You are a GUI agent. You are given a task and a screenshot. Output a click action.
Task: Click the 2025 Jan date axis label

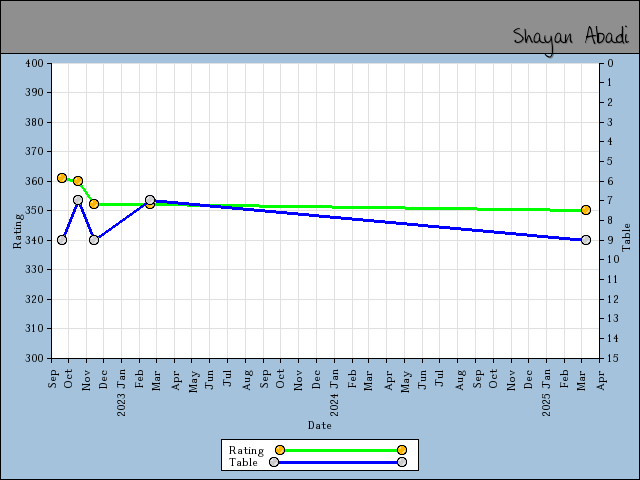point(547,392)
